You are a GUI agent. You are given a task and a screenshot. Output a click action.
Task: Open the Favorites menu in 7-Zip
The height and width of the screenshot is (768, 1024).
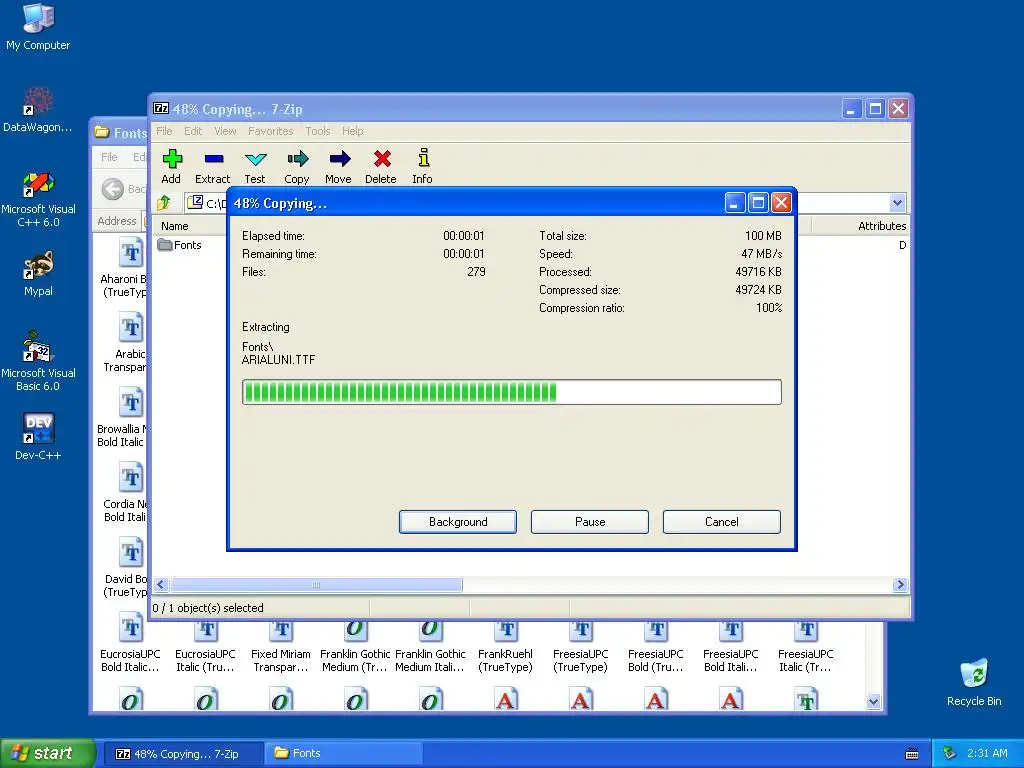coord(270,131)
